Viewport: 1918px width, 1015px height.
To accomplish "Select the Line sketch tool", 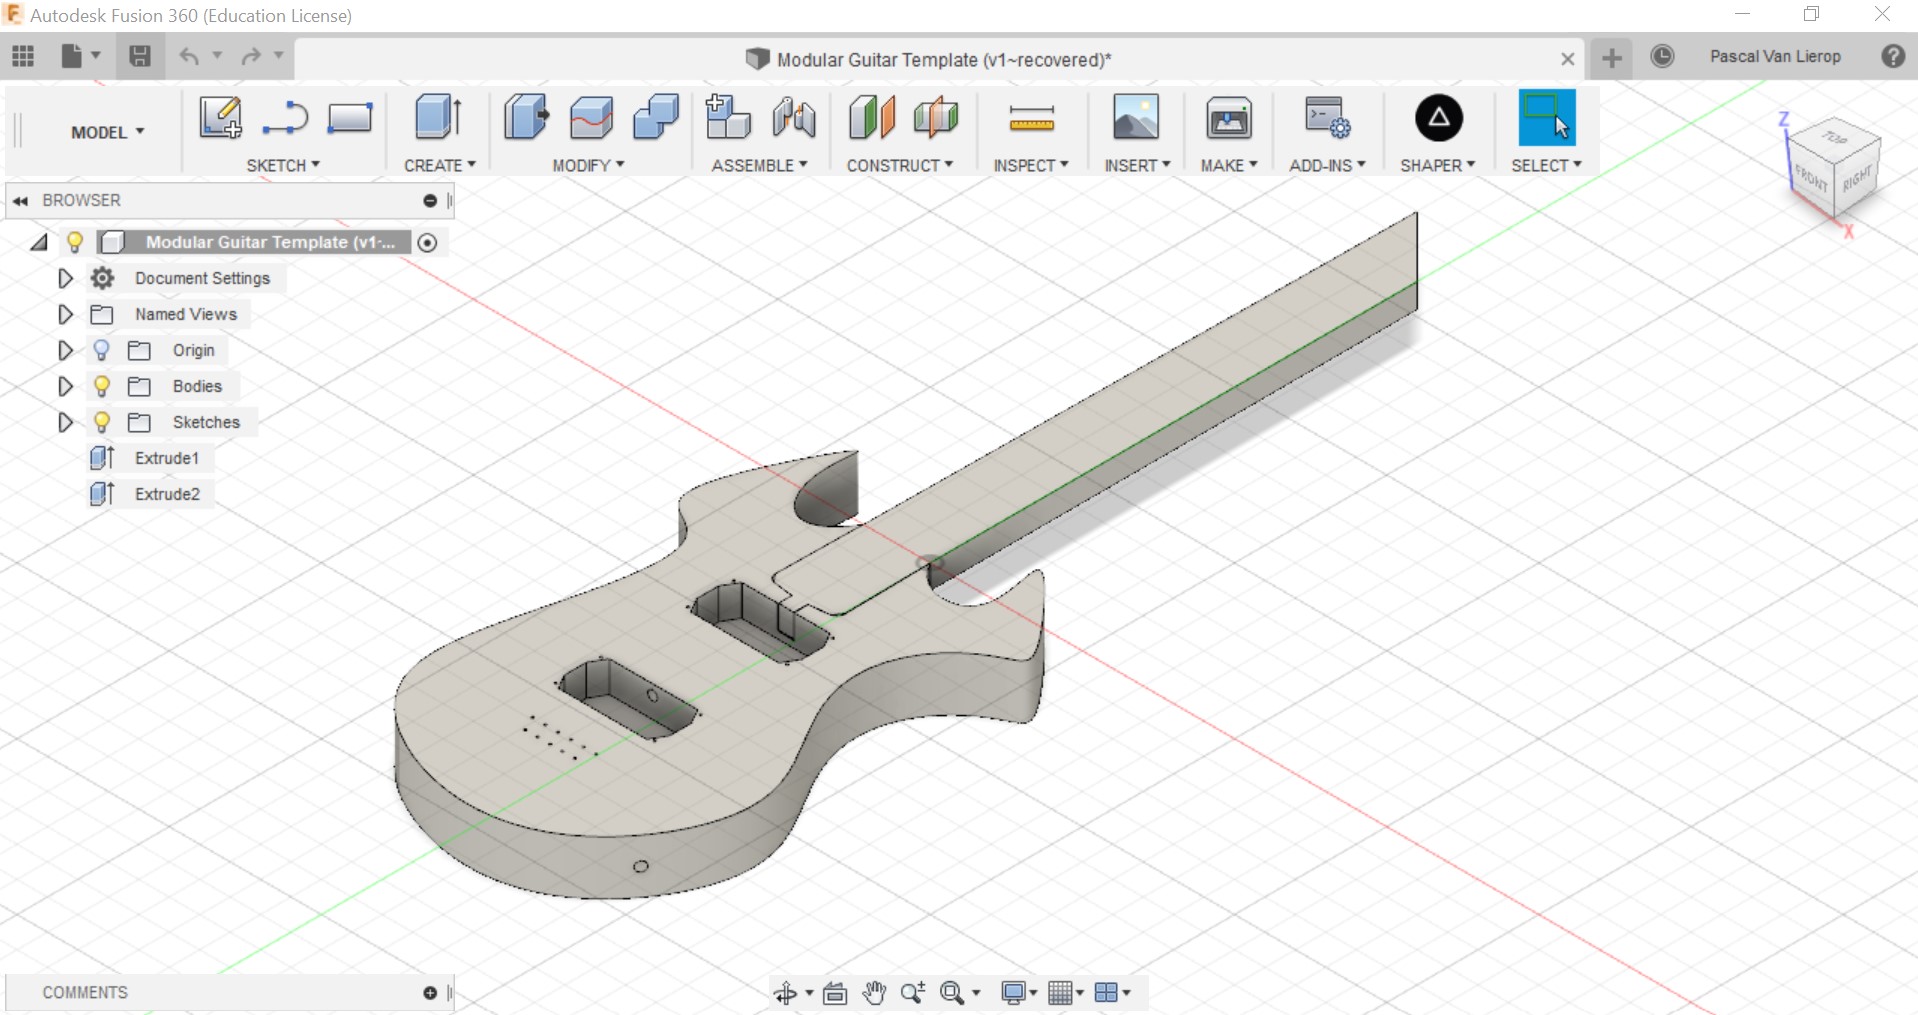I will click(285, 118).
